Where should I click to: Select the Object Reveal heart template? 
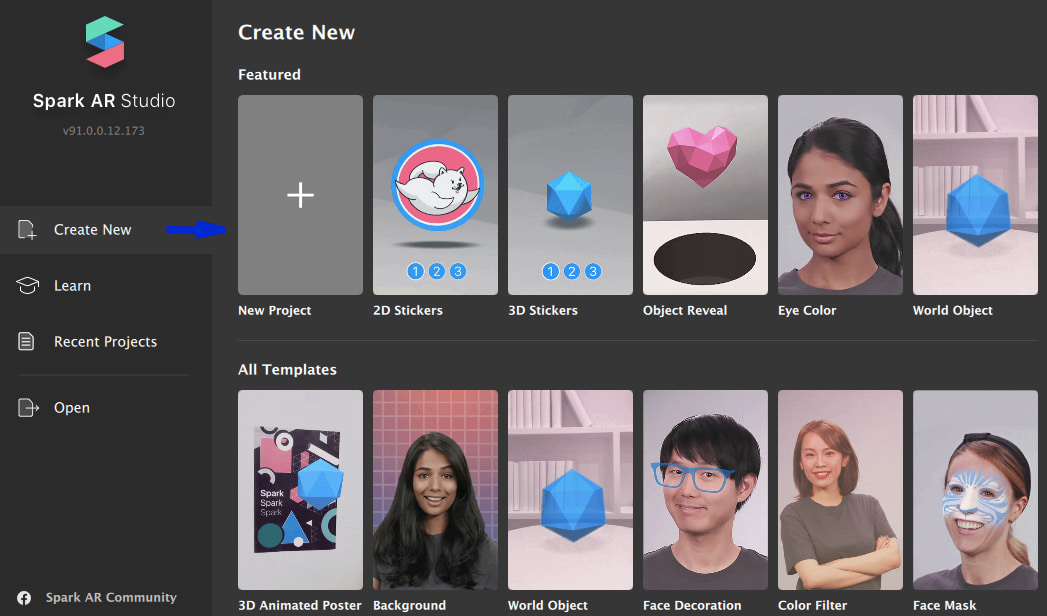(705, 195)
